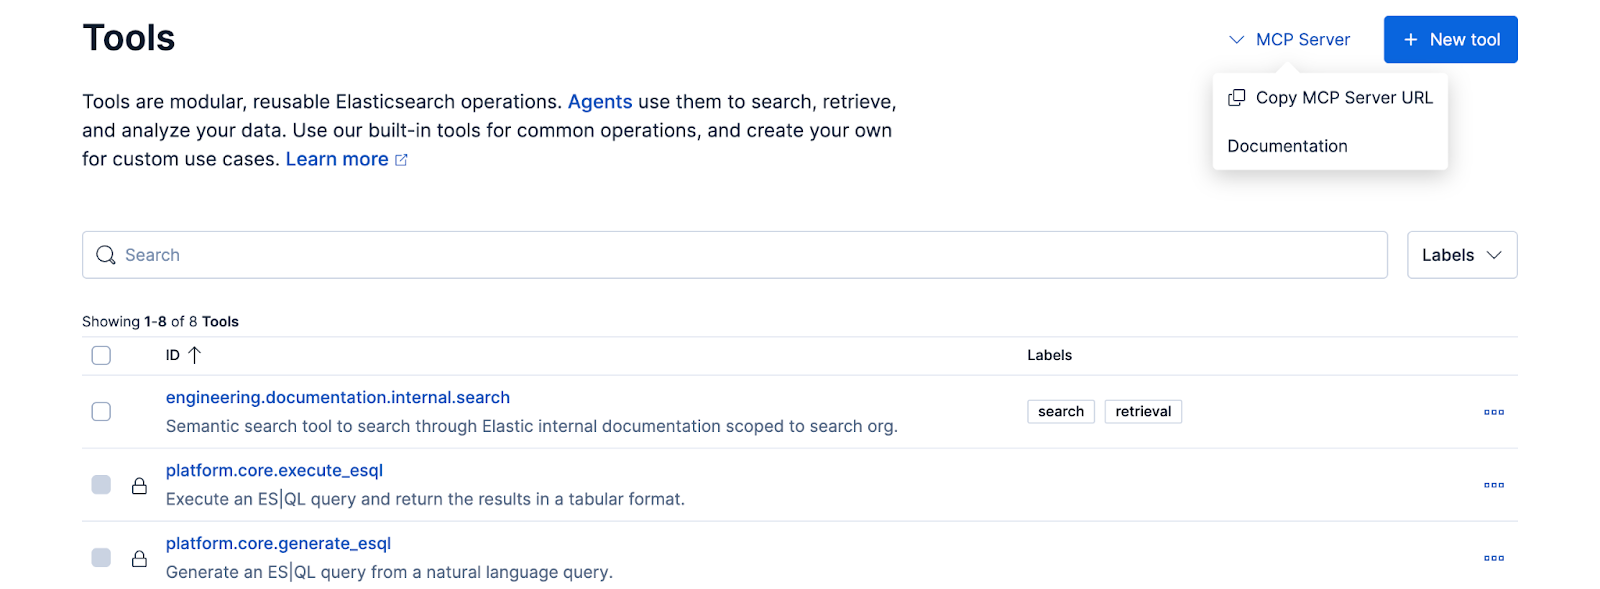Open the Labels filter dropdown
The width and height of the screenshot is (1600, 589).
(x=1461, y=255)
